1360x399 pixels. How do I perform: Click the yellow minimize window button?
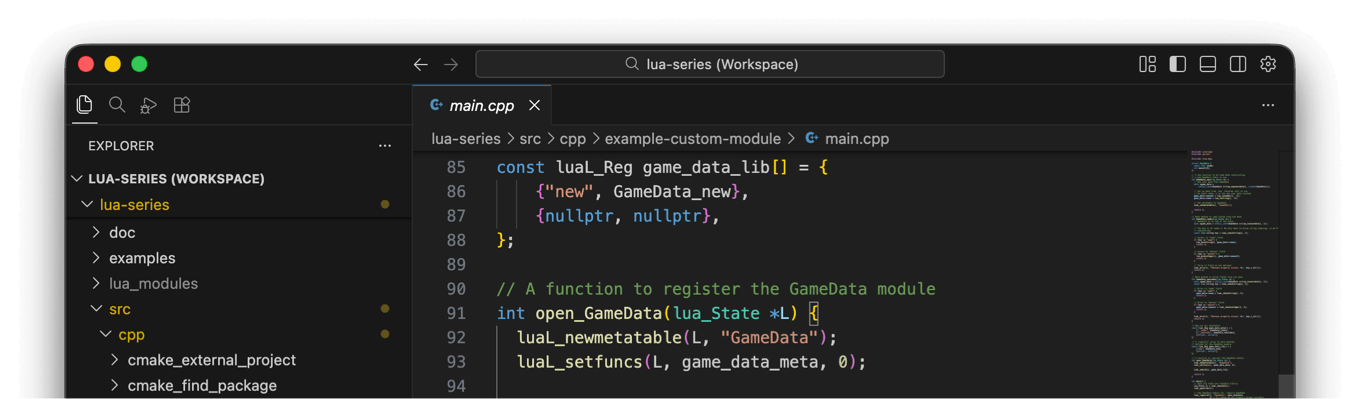coord(113,64)
